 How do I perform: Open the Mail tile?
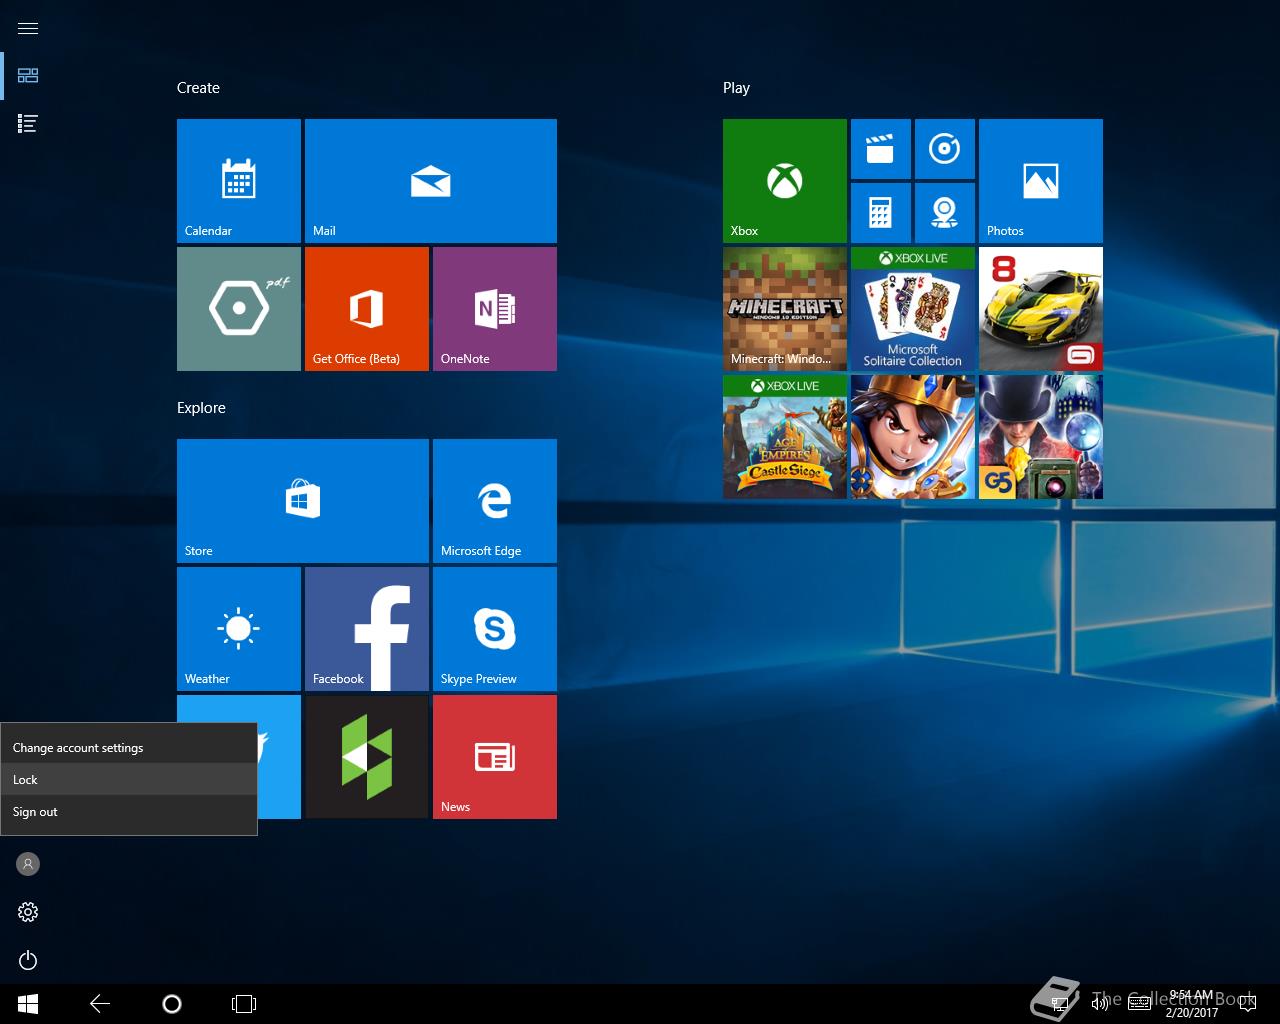(431, 181)
